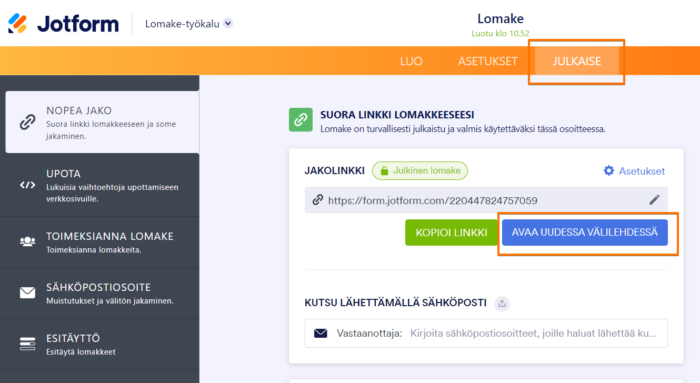Select UPOTA in the sidebar
This screenshot has width=700, height=383.
100,185
